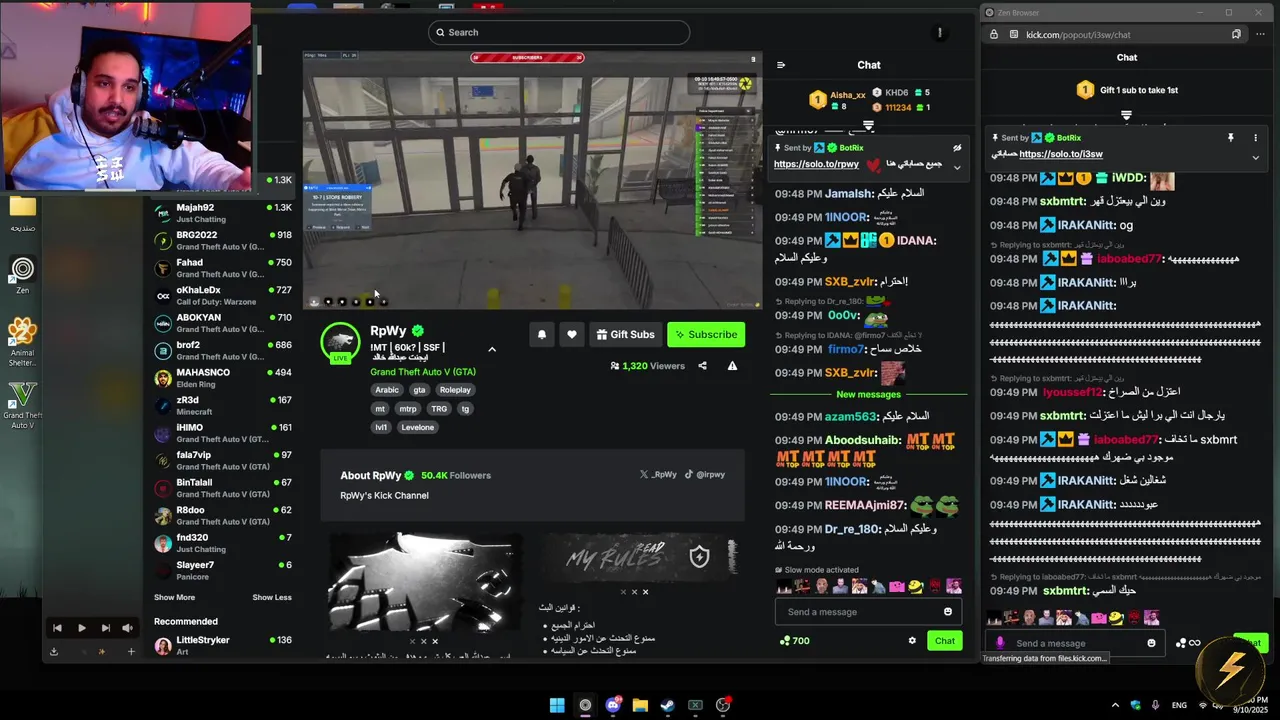Click Show More in the channel sidebar
The image size is (1280, 720).
pyautogui.click(x=174, y=597)
